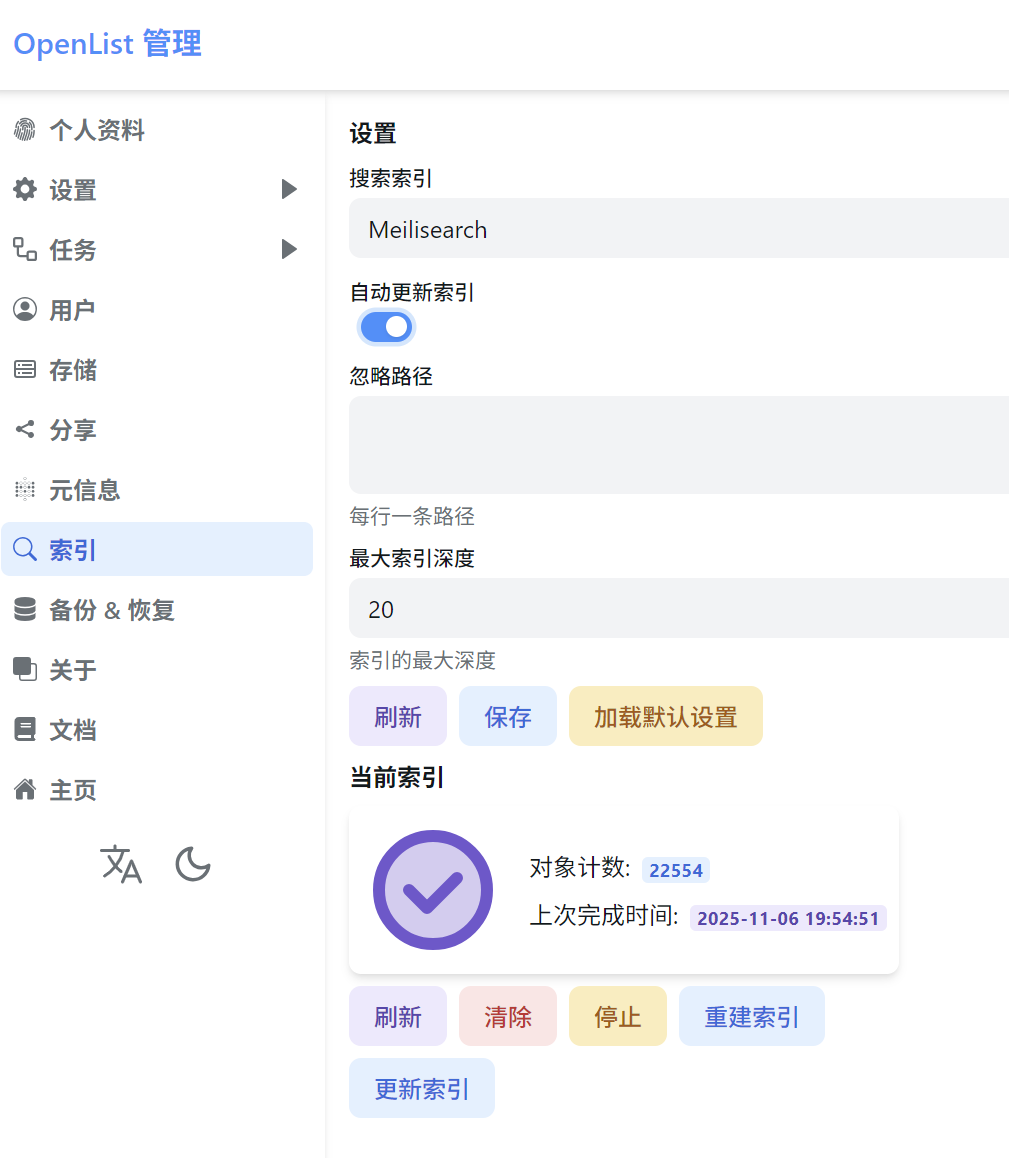Focus the 最大索引深度 input field
This screenshot has height=1158, width=1009.
pyautogui.click(x=678, y=608)
